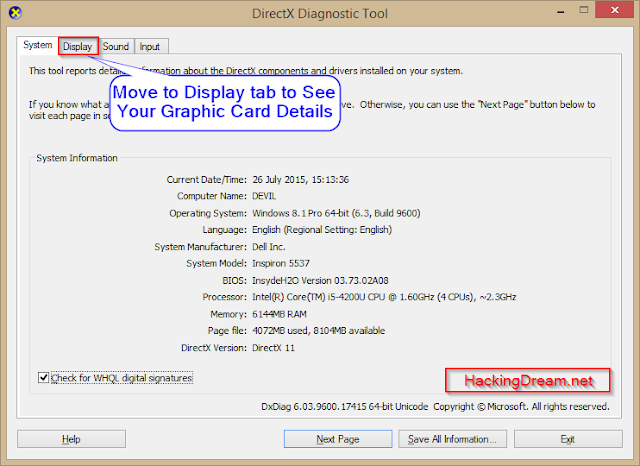Click the System Manufacturer label
This screenshot has width=640, height=466.
pos(200,247)
